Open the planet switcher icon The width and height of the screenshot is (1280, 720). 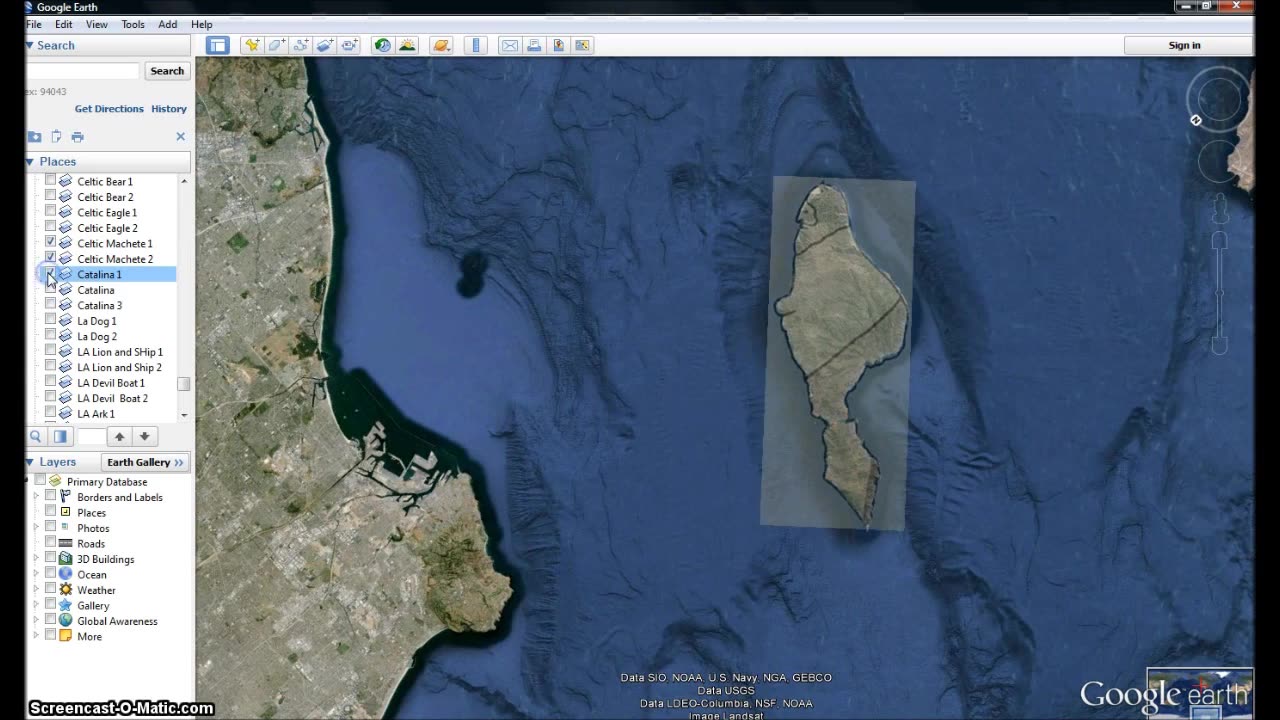(441, 45)
